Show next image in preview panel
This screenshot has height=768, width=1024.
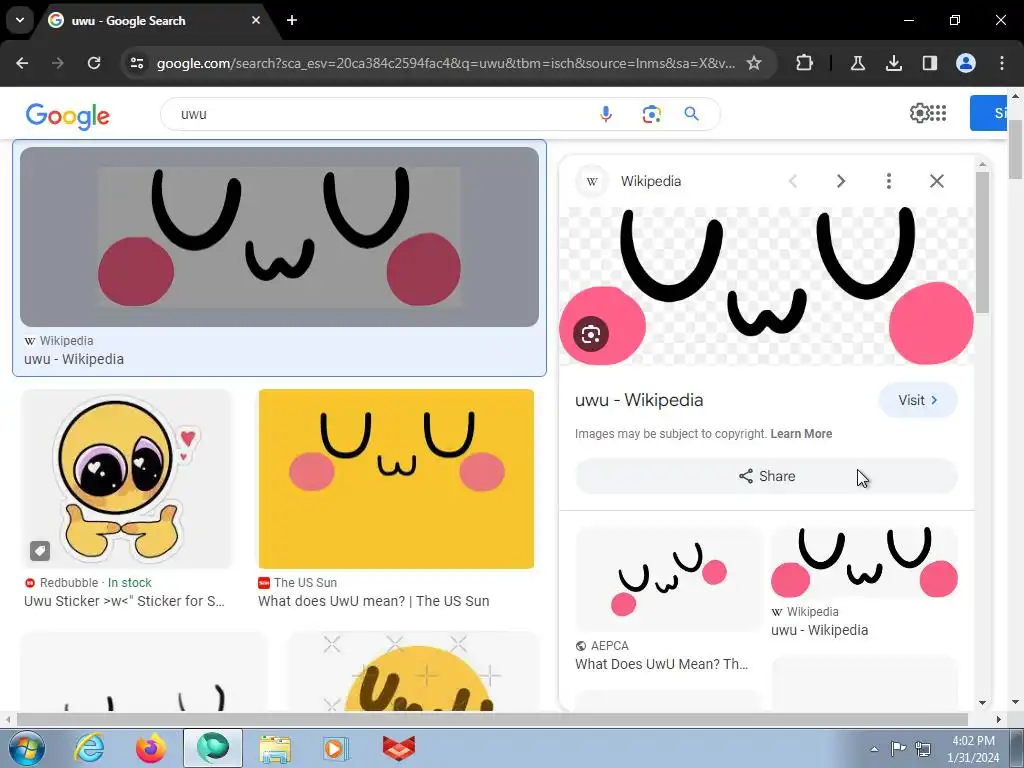[x=841, y=181]
